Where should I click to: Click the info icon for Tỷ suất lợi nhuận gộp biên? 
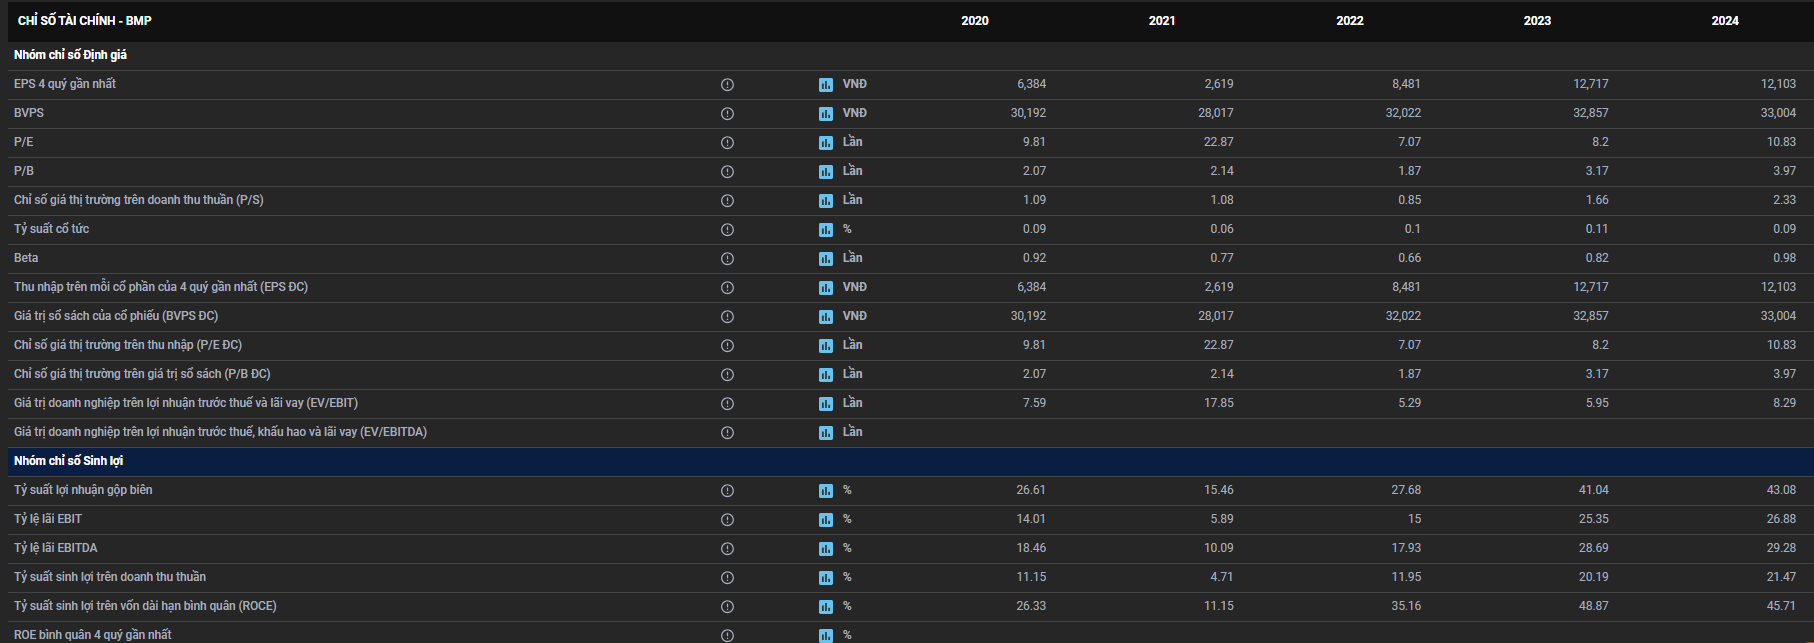pyautogui.click(x=727, y=491)
